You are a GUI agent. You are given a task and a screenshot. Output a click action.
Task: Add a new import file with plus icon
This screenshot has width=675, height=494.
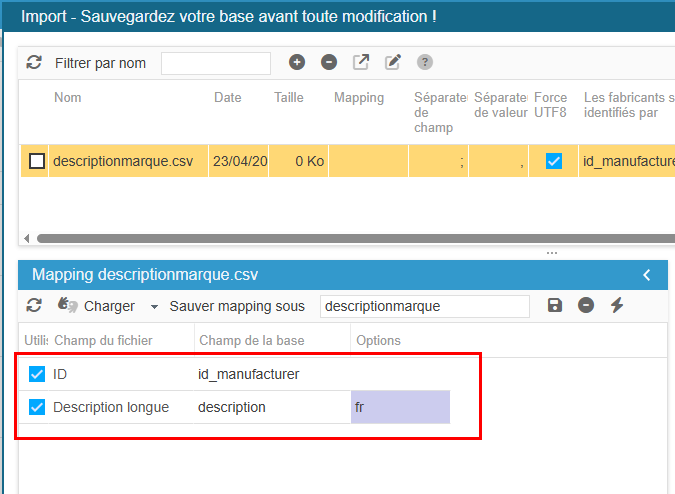point(297,62)
